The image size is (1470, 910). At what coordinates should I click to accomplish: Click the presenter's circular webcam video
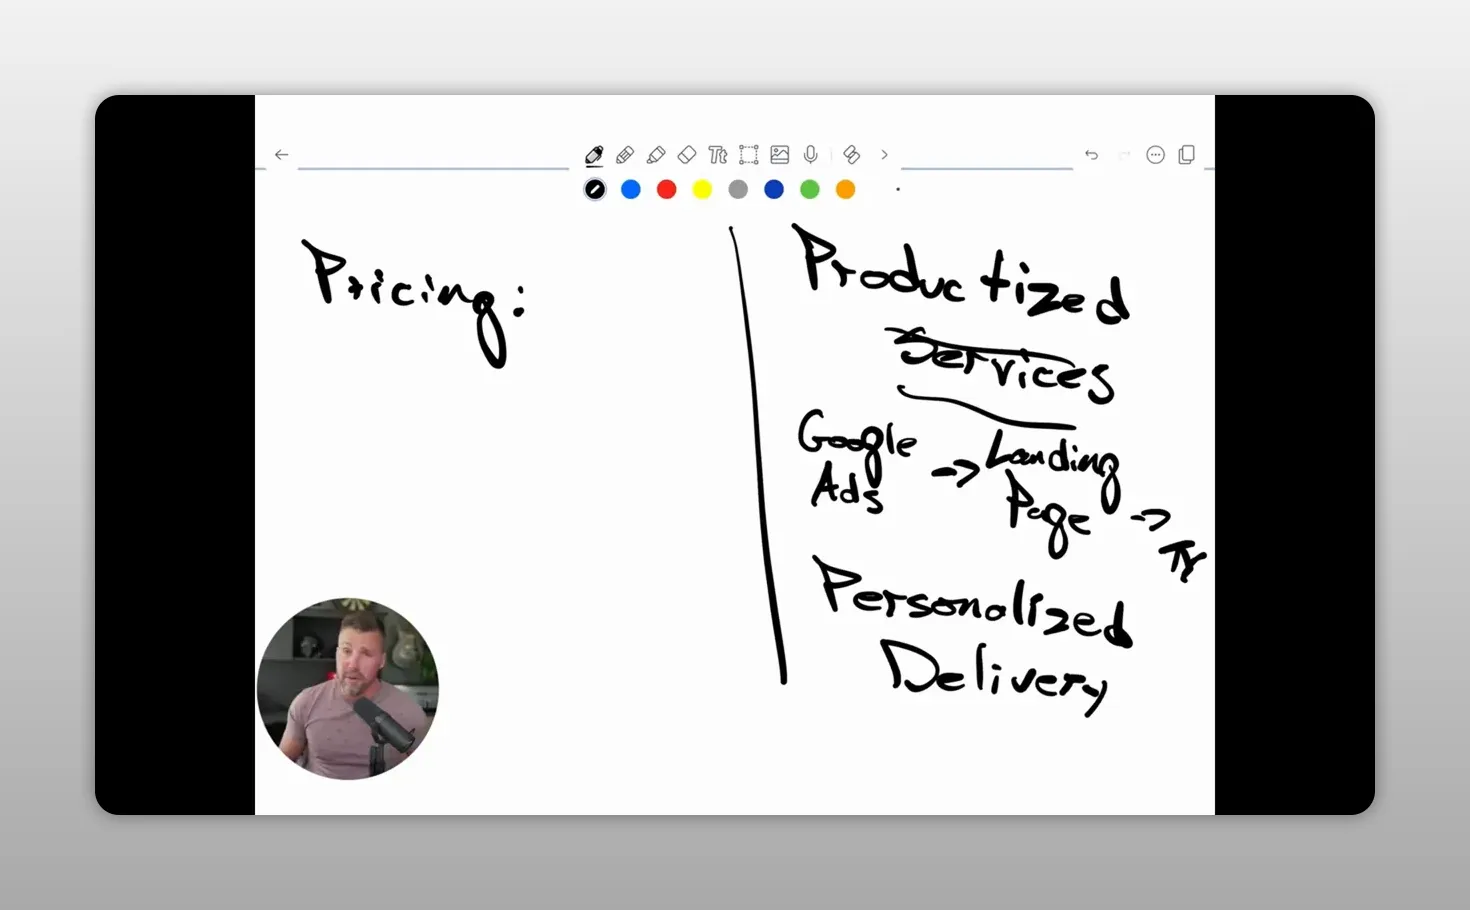(348, 689)
